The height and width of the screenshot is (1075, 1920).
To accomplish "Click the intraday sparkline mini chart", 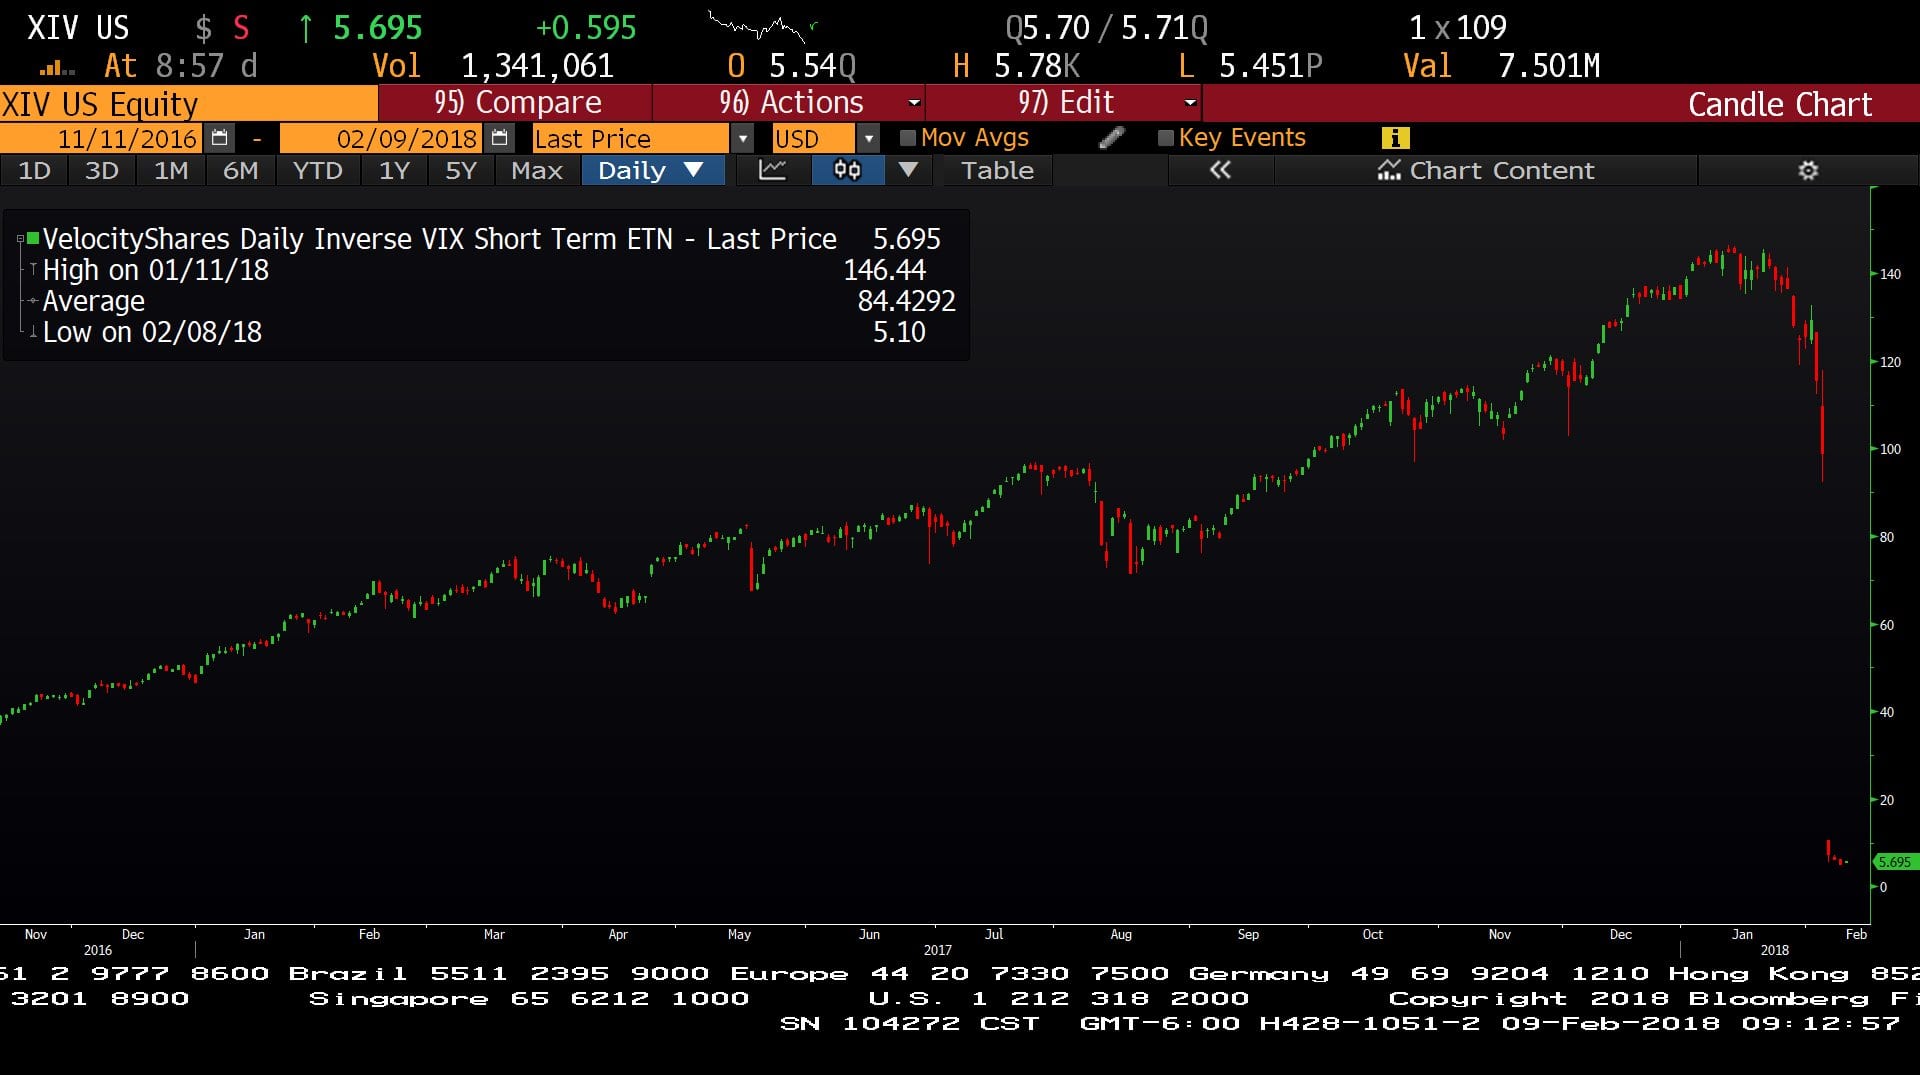I will [762, 26].
